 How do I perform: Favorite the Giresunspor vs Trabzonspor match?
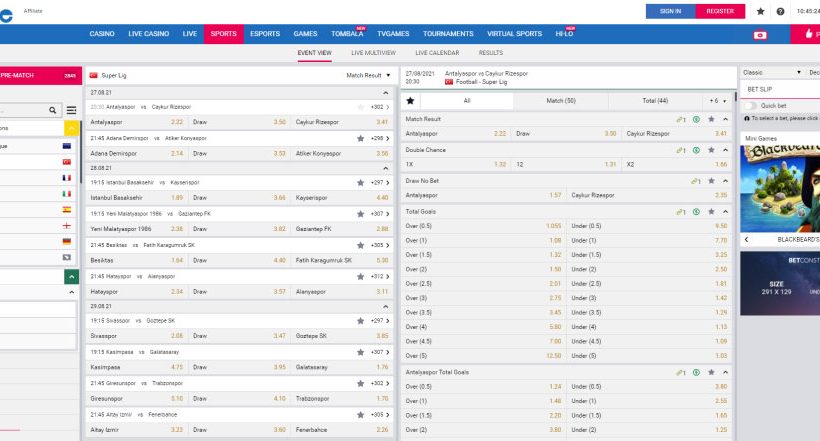pos(360,383)
